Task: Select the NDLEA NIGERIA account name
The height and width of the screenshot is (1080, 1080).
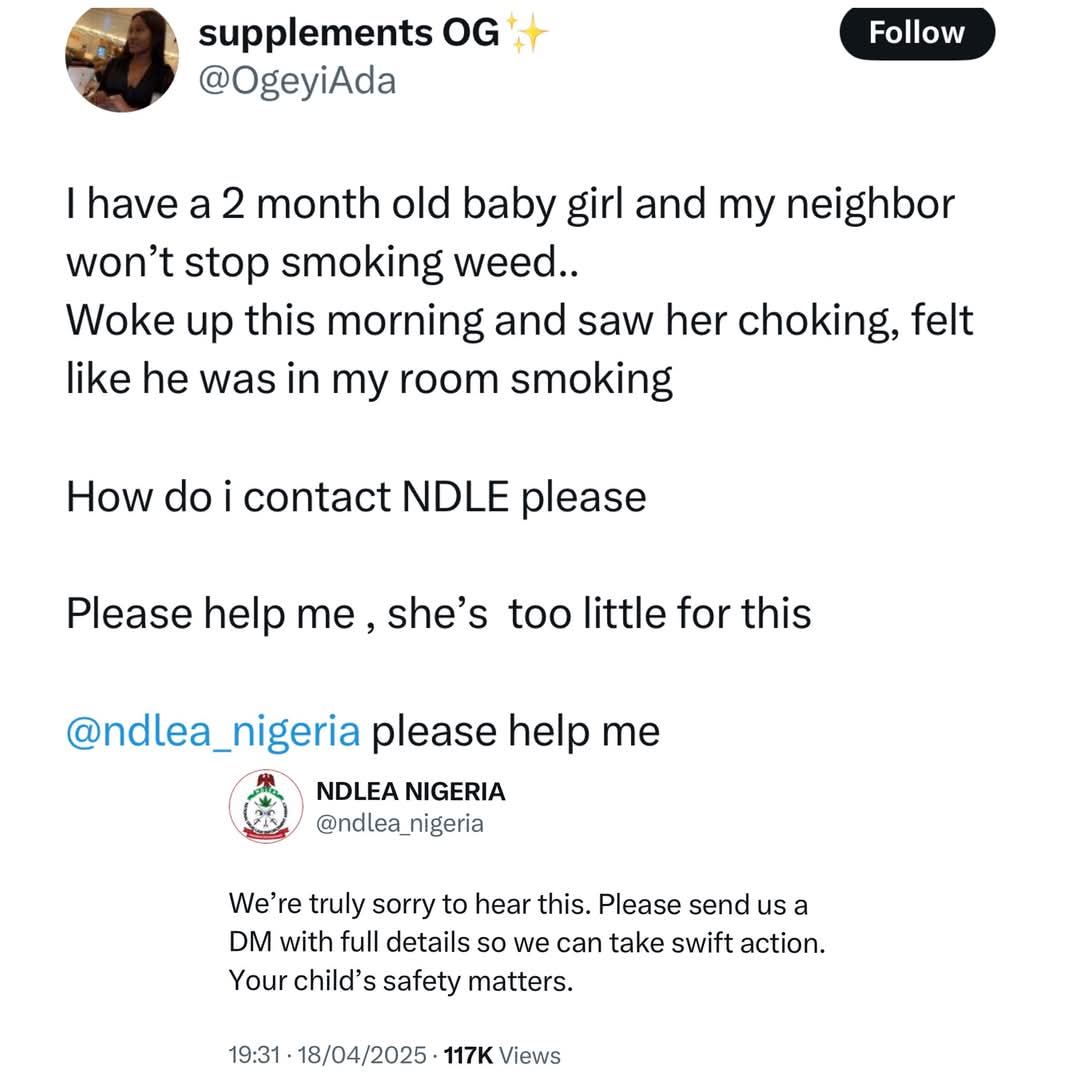Action: 410,792
